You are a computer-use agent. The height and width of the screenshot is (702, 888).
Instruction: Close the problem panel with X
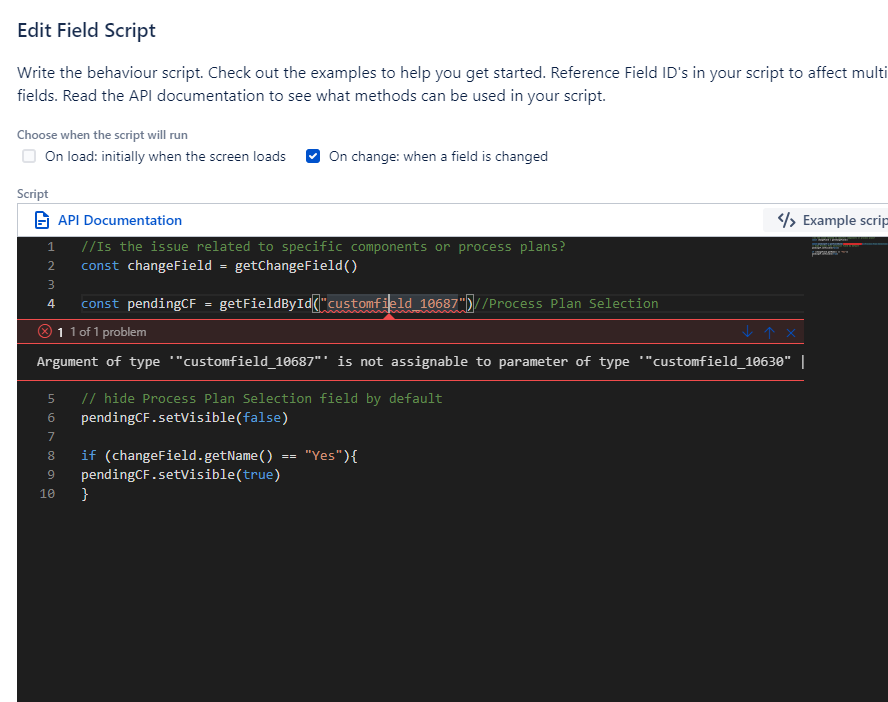point(791,333)
